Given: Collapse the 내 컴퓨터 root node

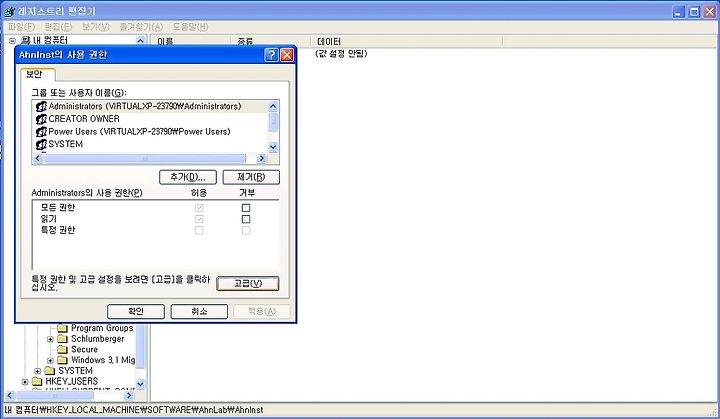Looking at the screenshot, I should [x=12, y=41].
